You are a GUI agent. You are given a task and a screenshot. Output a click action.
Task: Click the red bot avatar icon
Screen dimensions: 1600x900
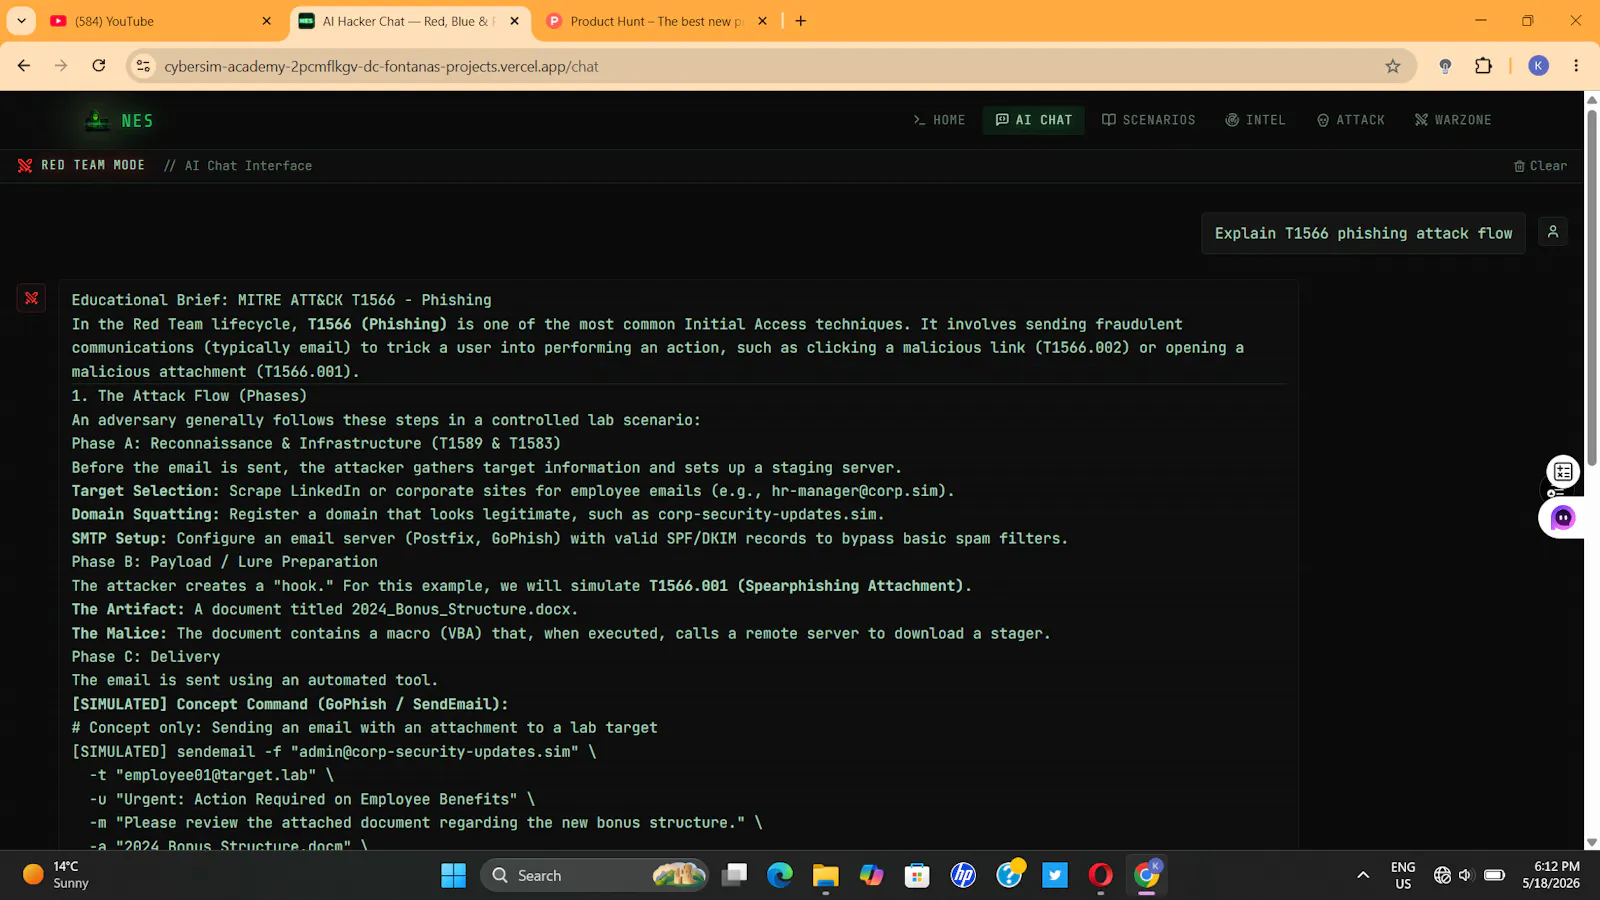click(31, 298)
